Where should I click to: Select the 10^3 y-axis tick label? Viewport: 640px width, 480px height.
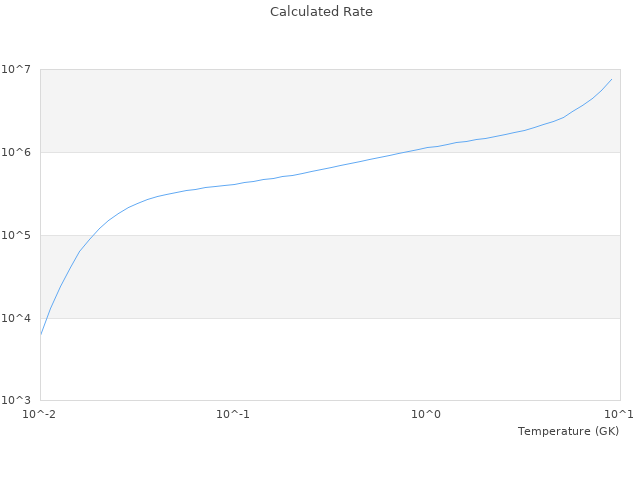[x=18, y=400]
